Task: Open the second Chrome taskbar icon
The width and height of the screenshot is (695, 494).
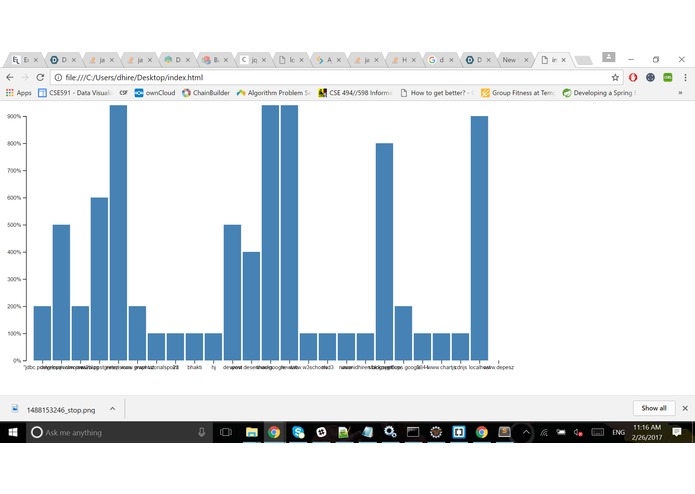Action: click(x=482, y=432)
